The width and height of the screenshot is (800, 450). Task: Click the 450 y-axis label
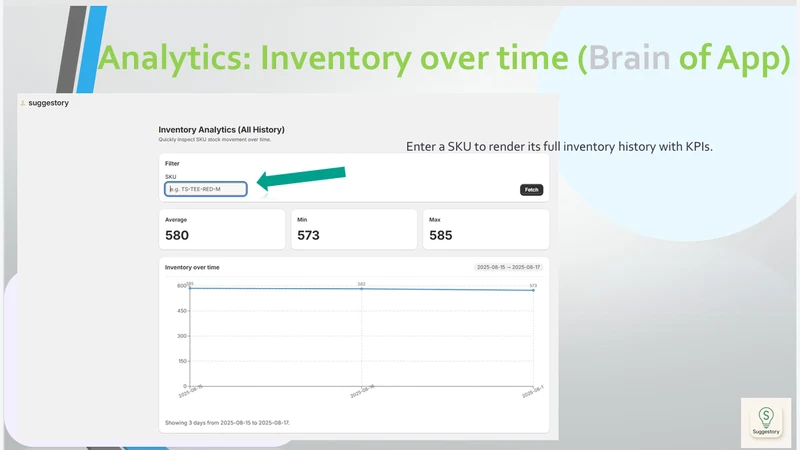point(182,311)
